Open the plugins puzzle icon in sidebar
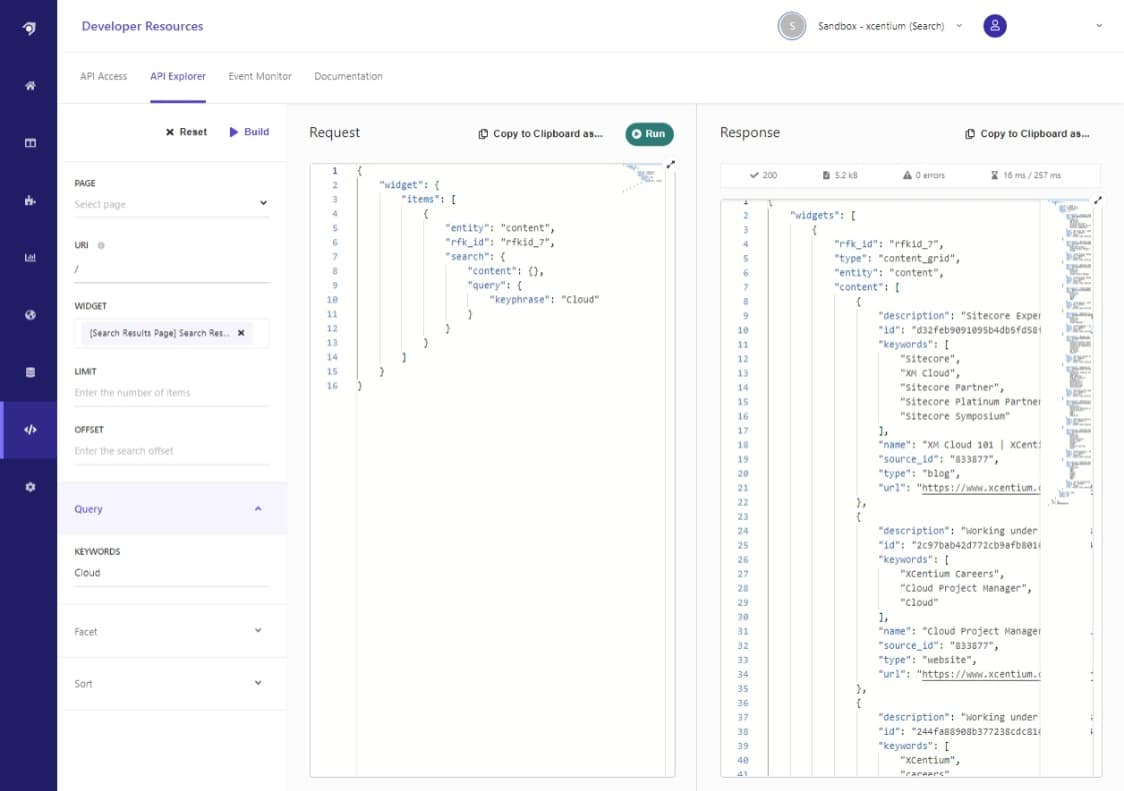The image size is (1124, 791). 30,200
